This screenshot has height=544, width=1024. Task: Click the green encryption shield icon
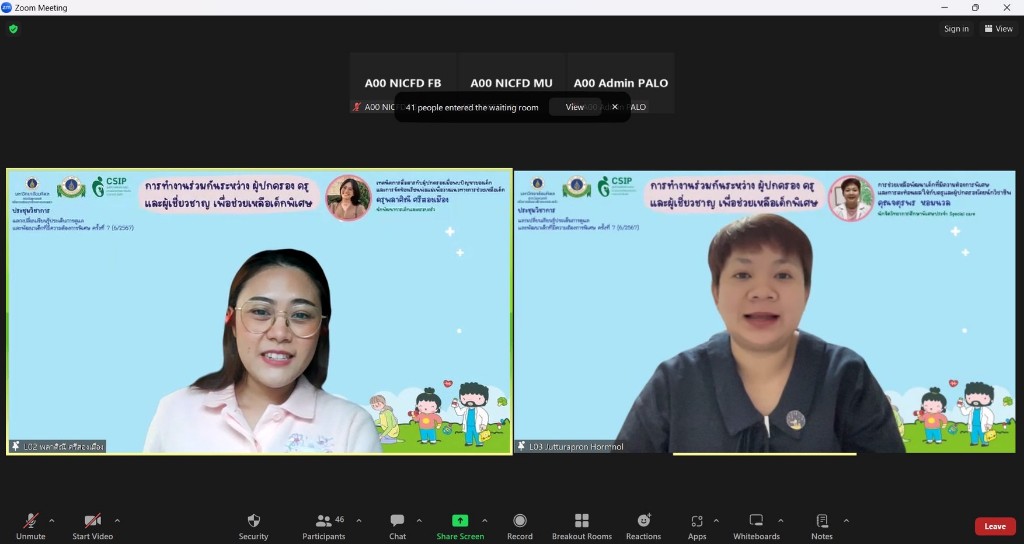coord(13,29)
